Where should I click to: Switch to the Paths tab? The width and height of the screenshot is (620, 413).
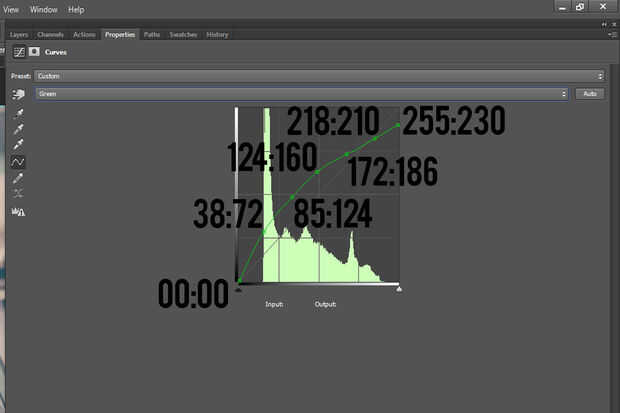[152, 35]
